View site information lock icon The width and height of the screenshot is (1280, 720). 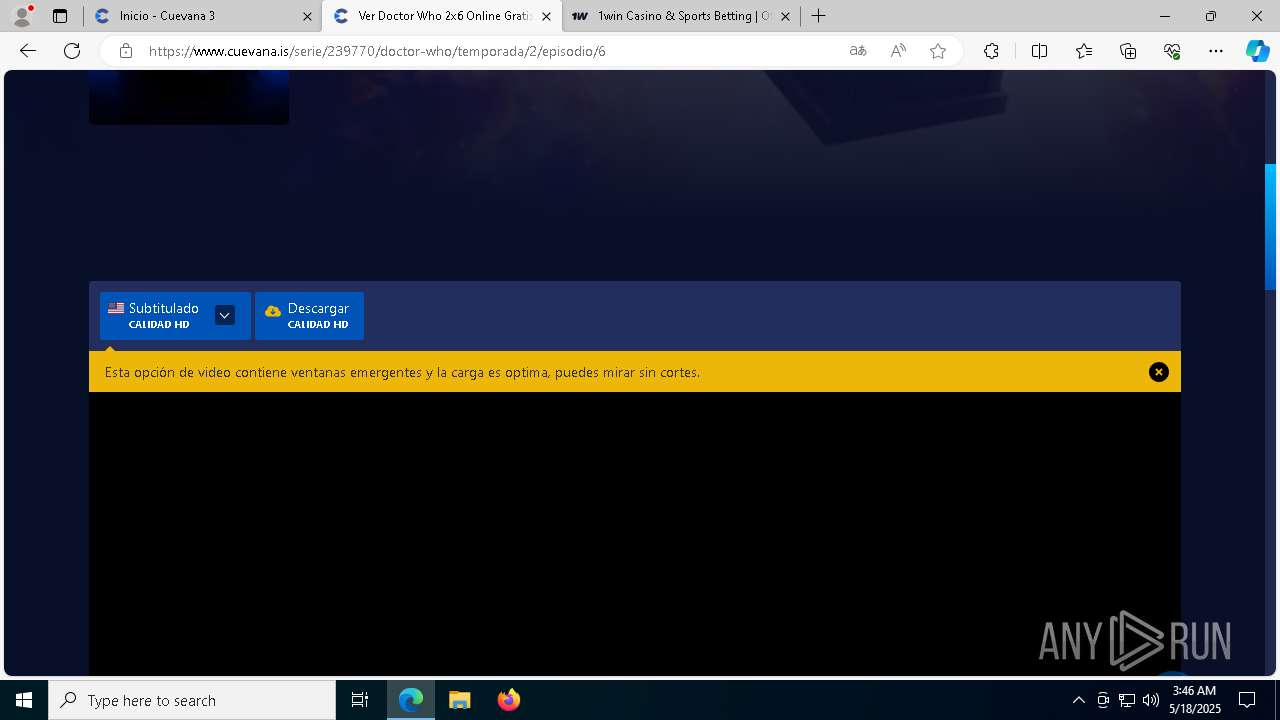pos(126,51)
